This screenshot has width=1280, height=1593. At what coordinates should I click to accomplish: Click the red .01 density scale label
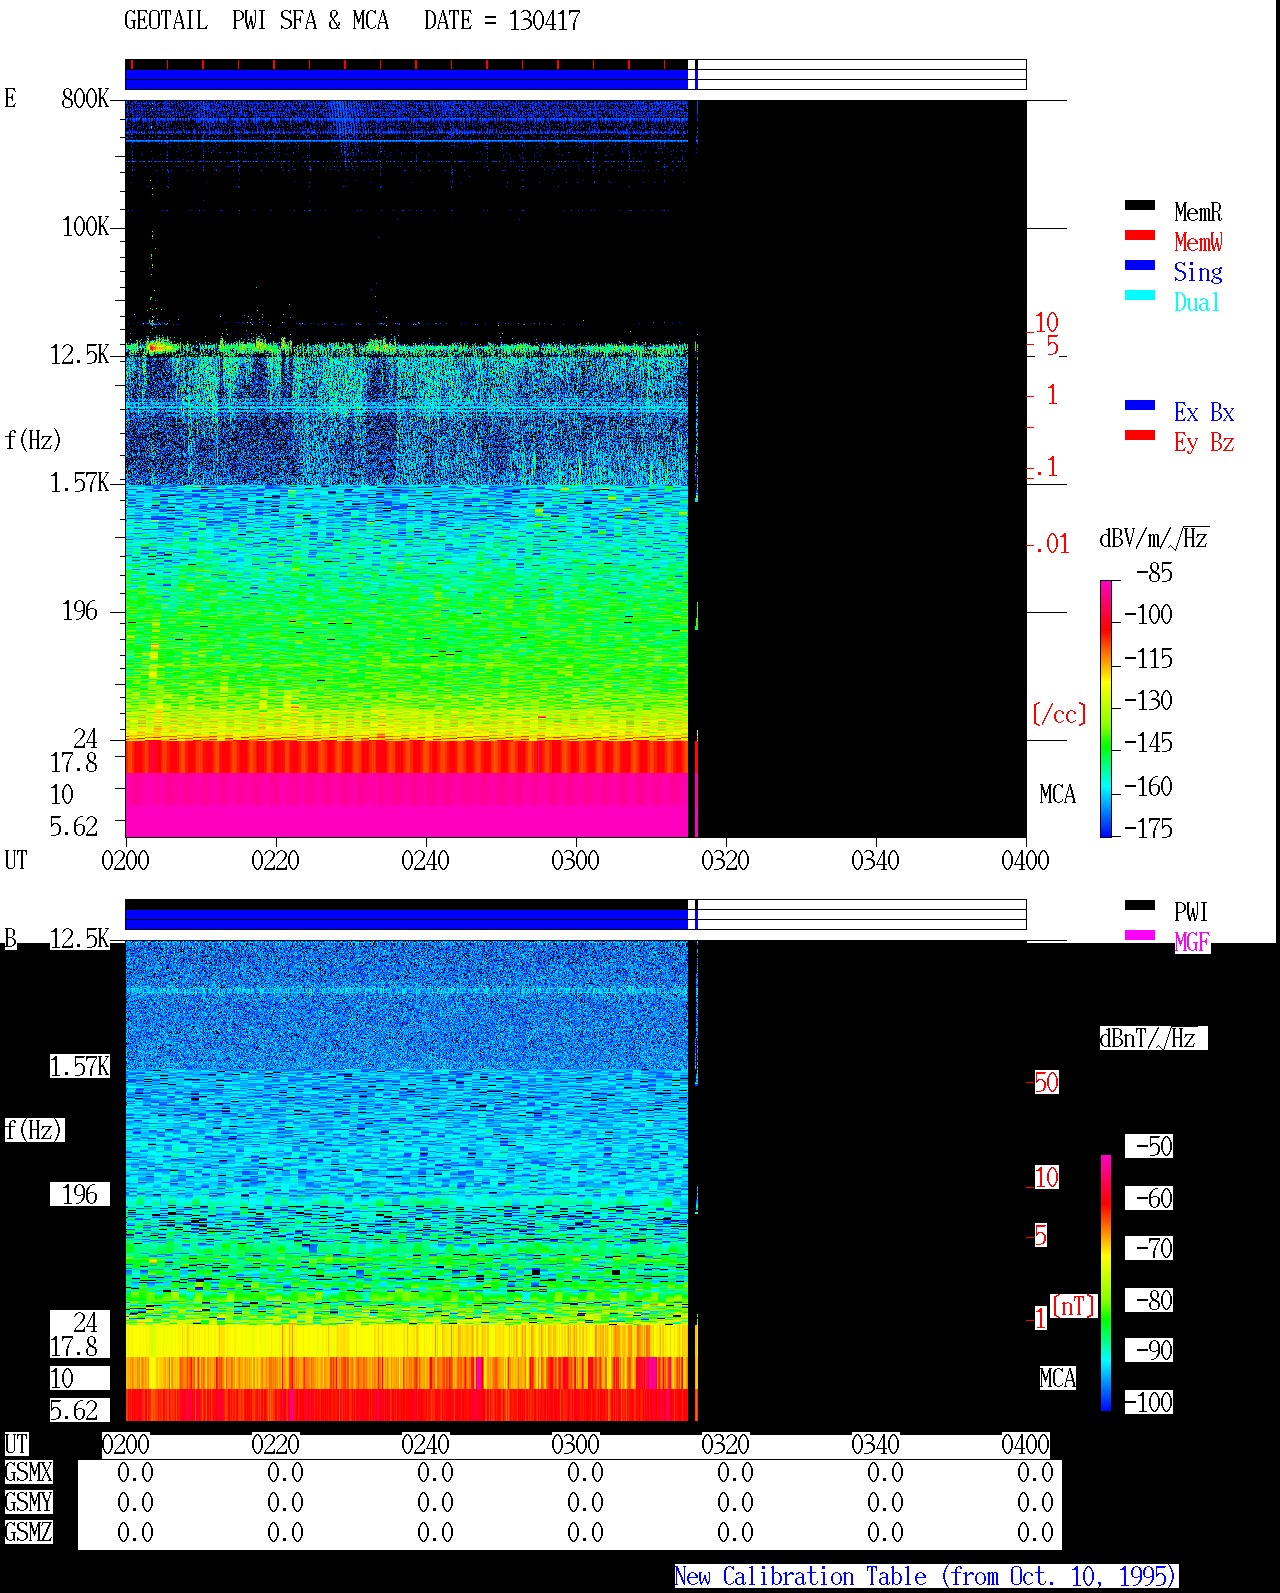tap(1051, 544)
